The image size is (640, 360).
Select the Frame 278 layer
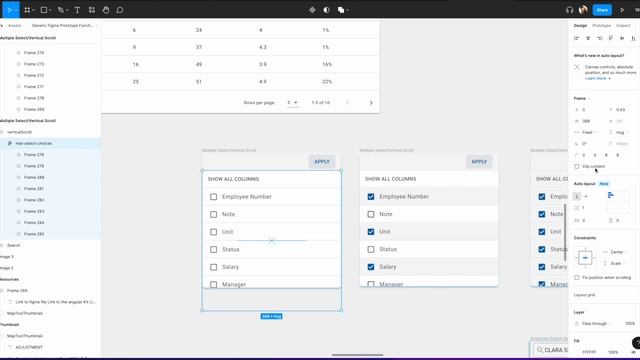pos(34,155)
